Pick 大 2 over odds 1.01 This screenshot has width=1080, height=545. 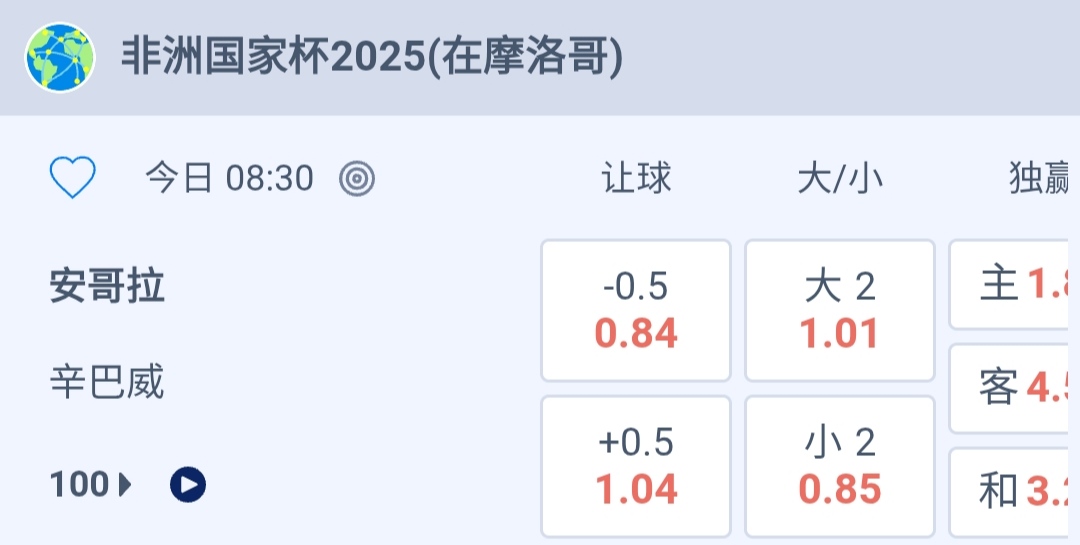click(x=840, y=310)
